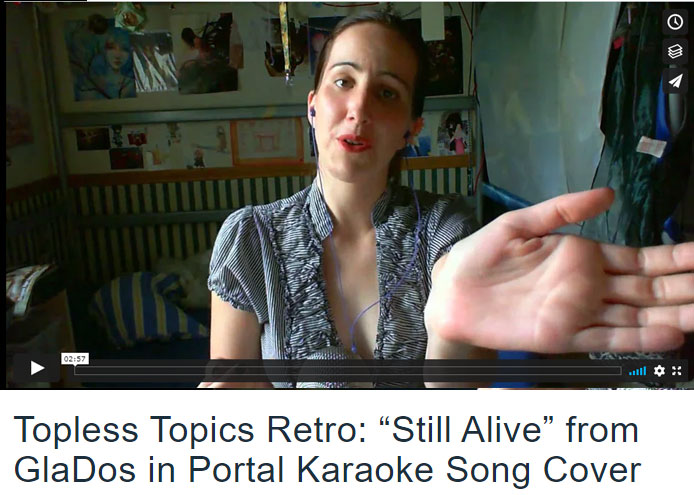Adjust volume using the blue volume bars
The image size is (694, 495).
click(637, 371)
